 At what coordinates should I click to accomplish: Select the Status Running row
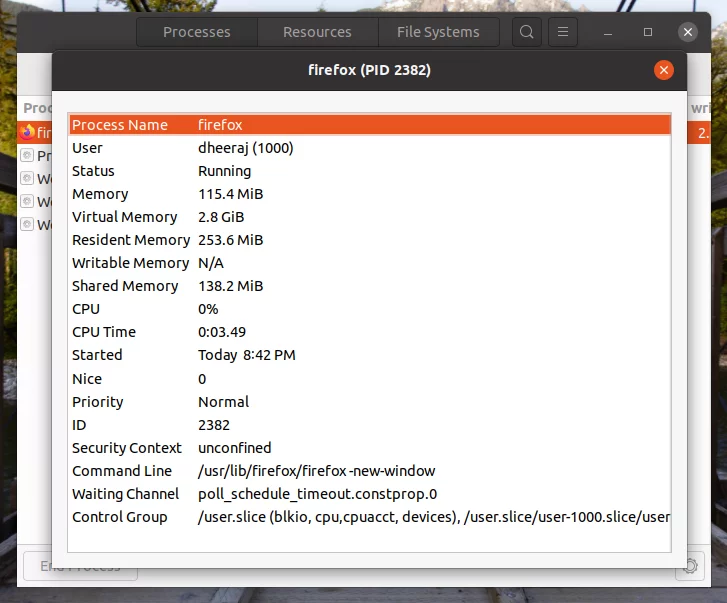tap(370, 171)
